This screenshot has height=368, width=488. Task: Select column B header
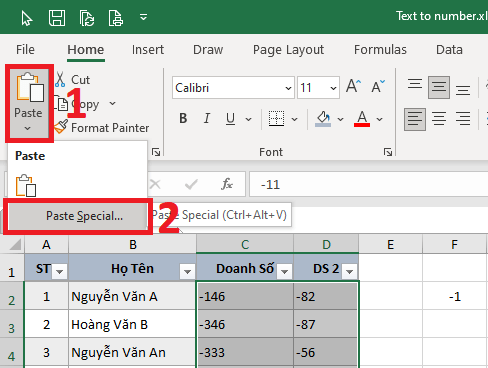(133, 244)
